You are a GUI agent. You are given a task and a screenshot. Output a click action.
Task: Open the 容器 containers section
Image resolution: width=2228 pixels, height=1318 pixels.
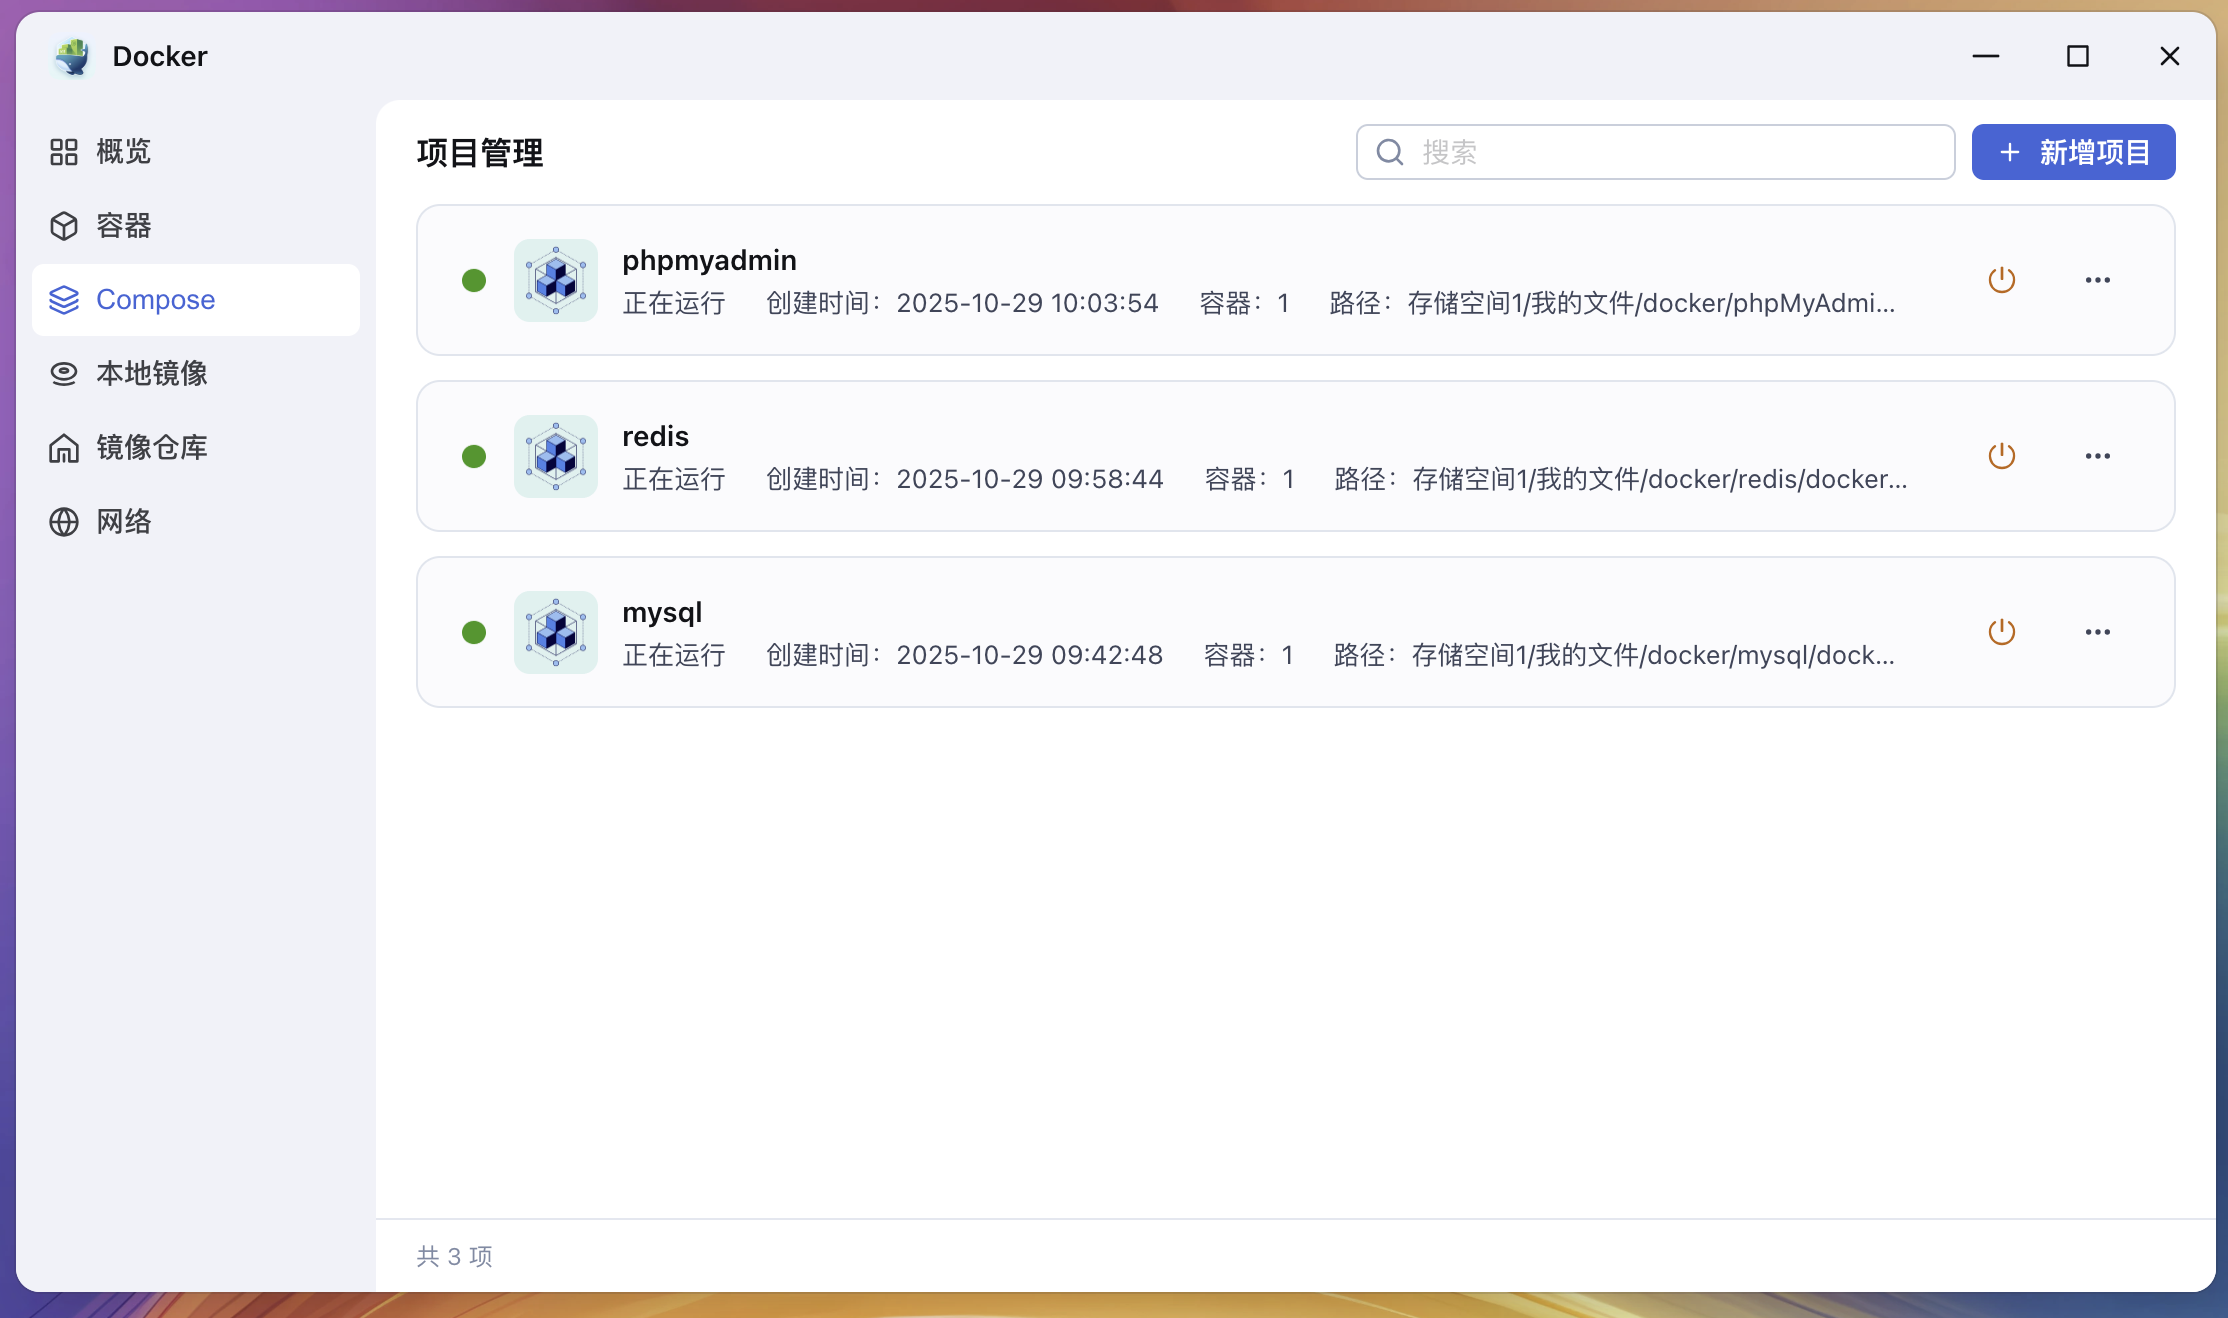pyautogui.click(x=122, y=226)
